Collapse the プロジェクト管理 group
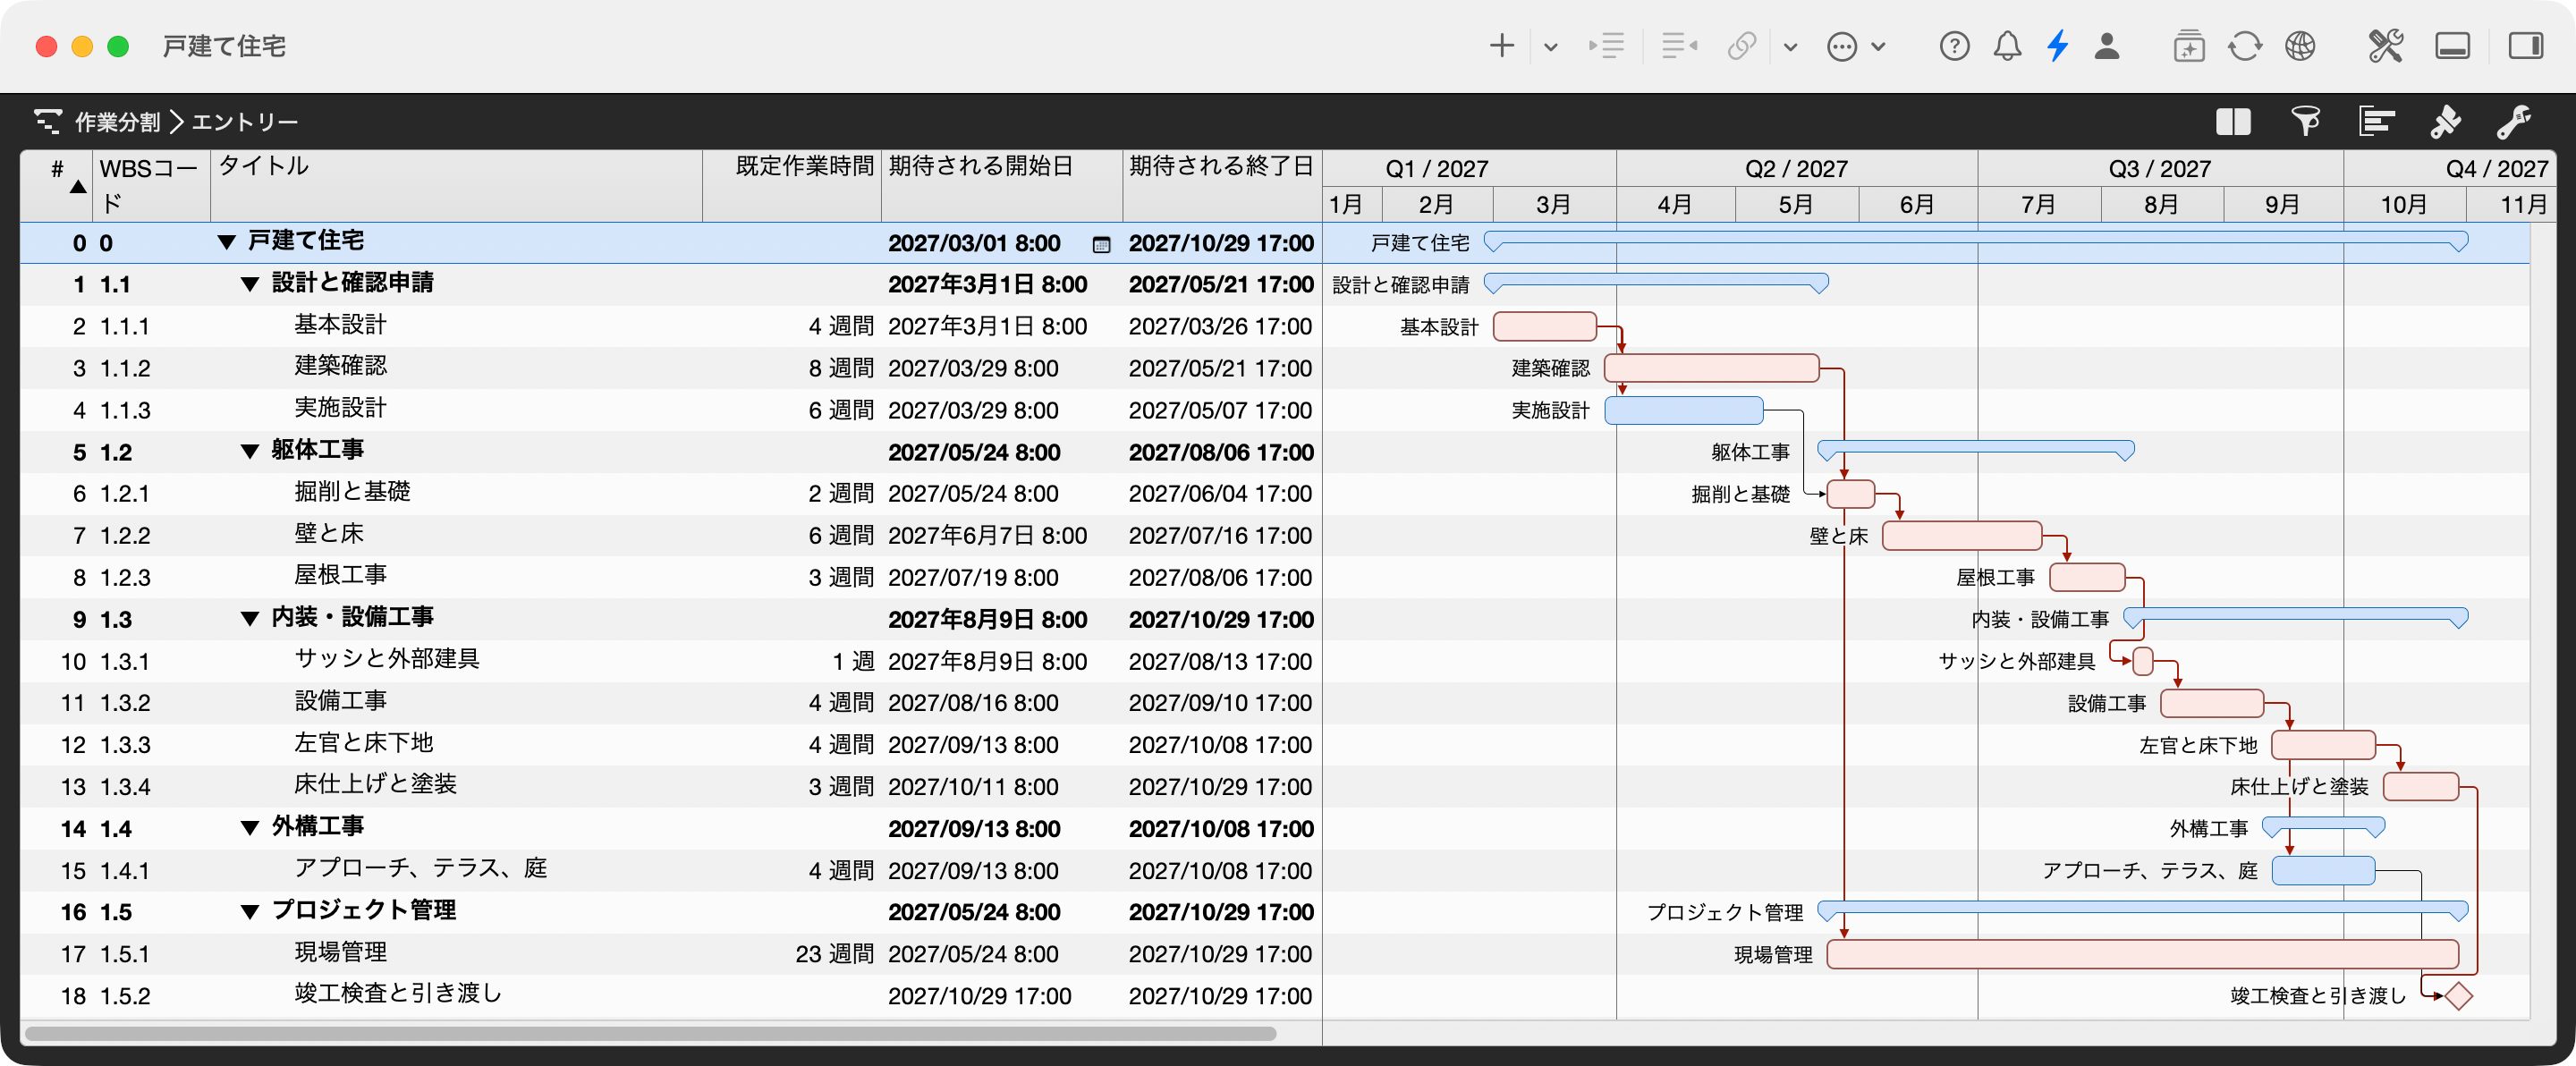This screenshot has height=1066, width=2576. point(250,912)
